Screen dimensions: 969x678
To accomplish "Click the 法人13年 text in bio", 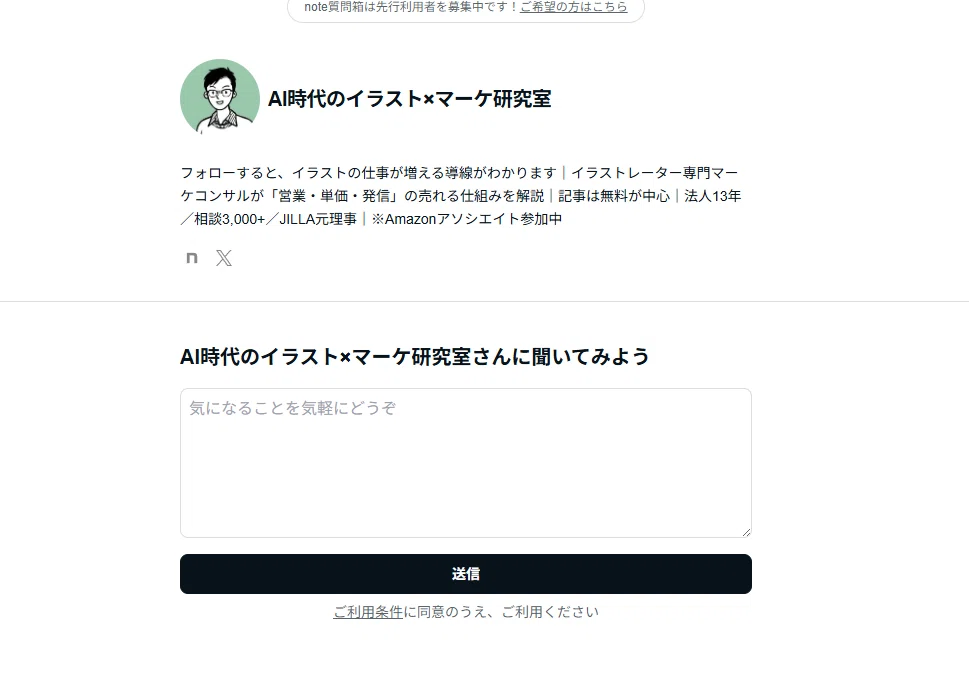I will point(713,196).
